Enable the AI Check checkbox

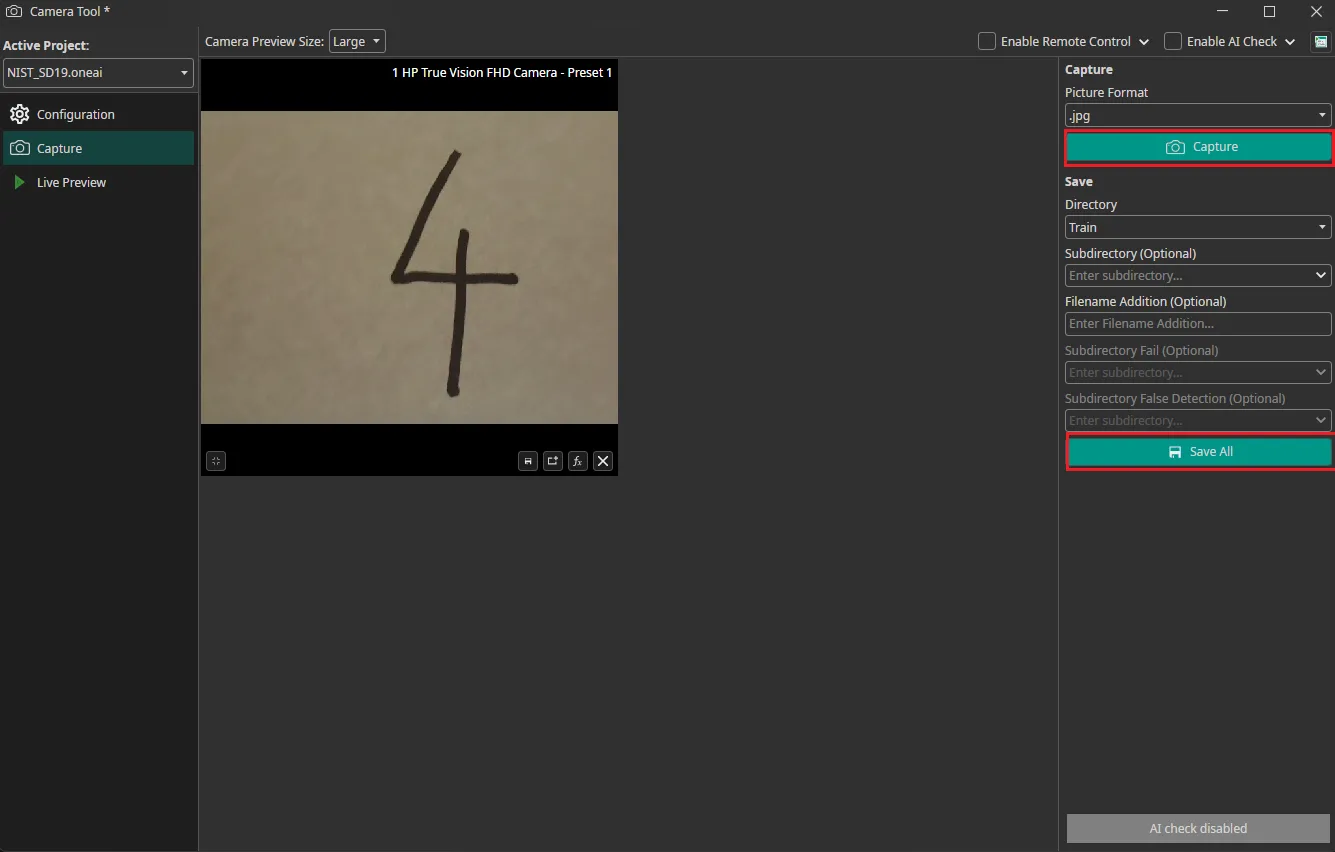click(x=1172, y=41)
